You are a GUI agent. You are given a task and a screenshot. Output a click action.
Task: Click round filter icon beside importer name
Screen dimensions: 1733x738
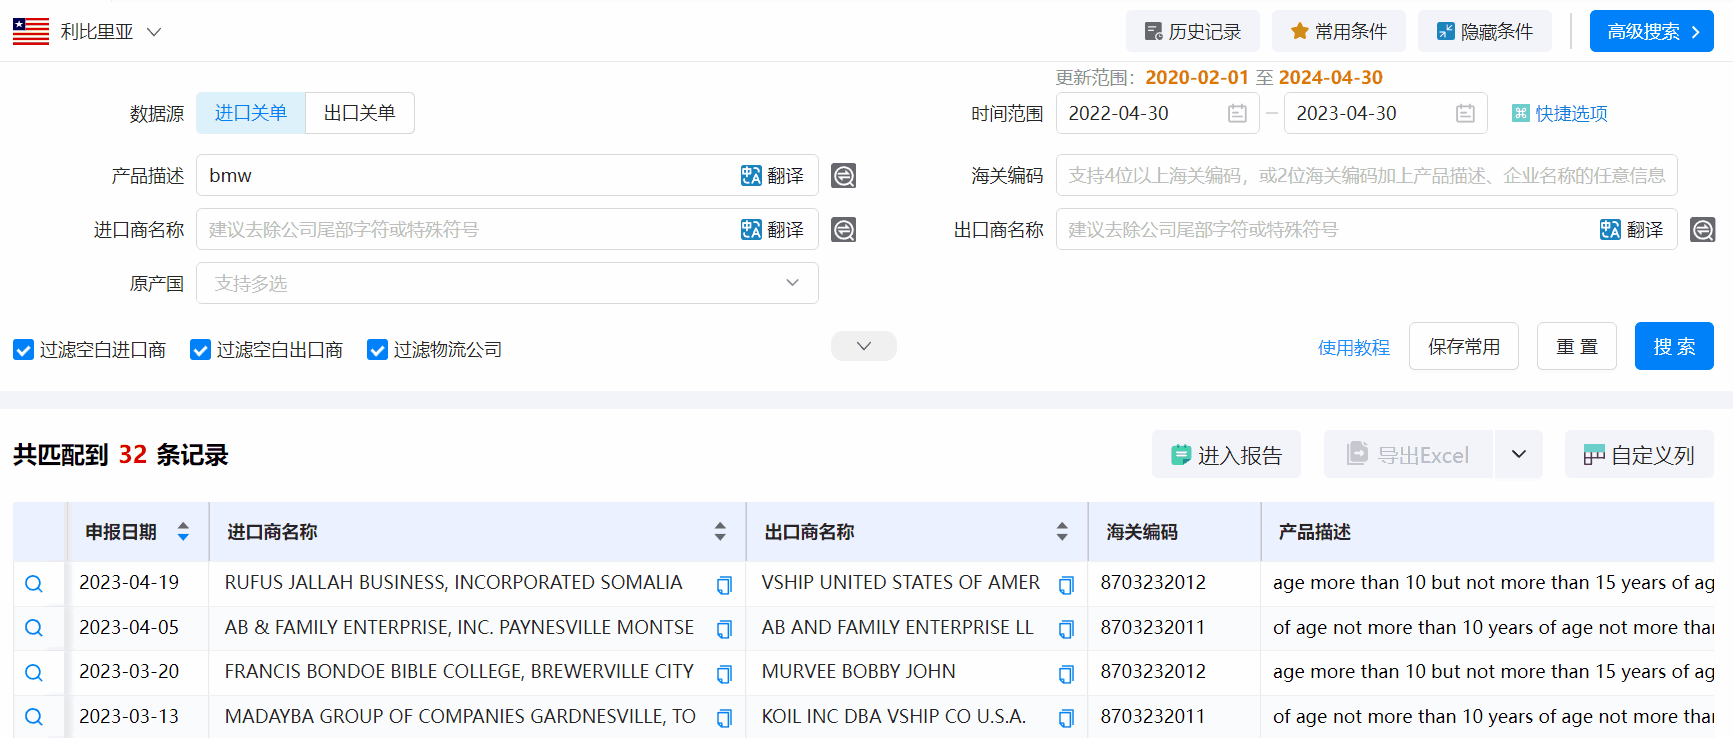click(843, 230)
